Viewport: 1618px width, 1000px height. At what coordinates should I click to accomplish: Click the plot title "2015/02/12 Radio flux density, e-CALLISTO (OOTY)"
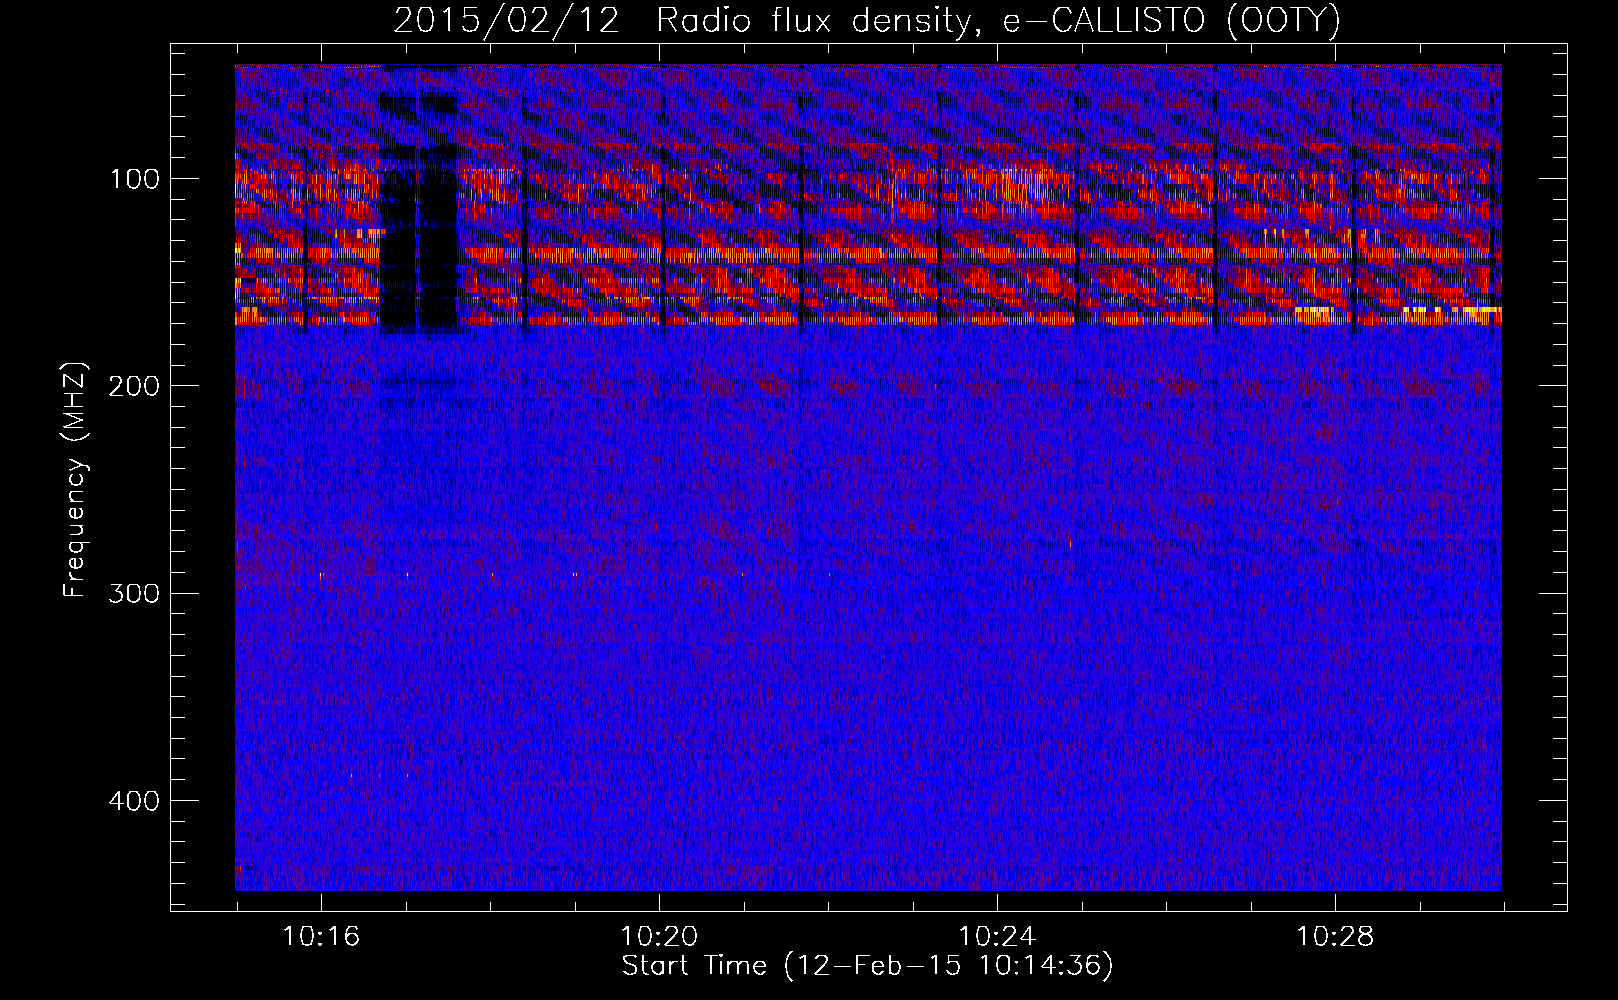(866, 20)
